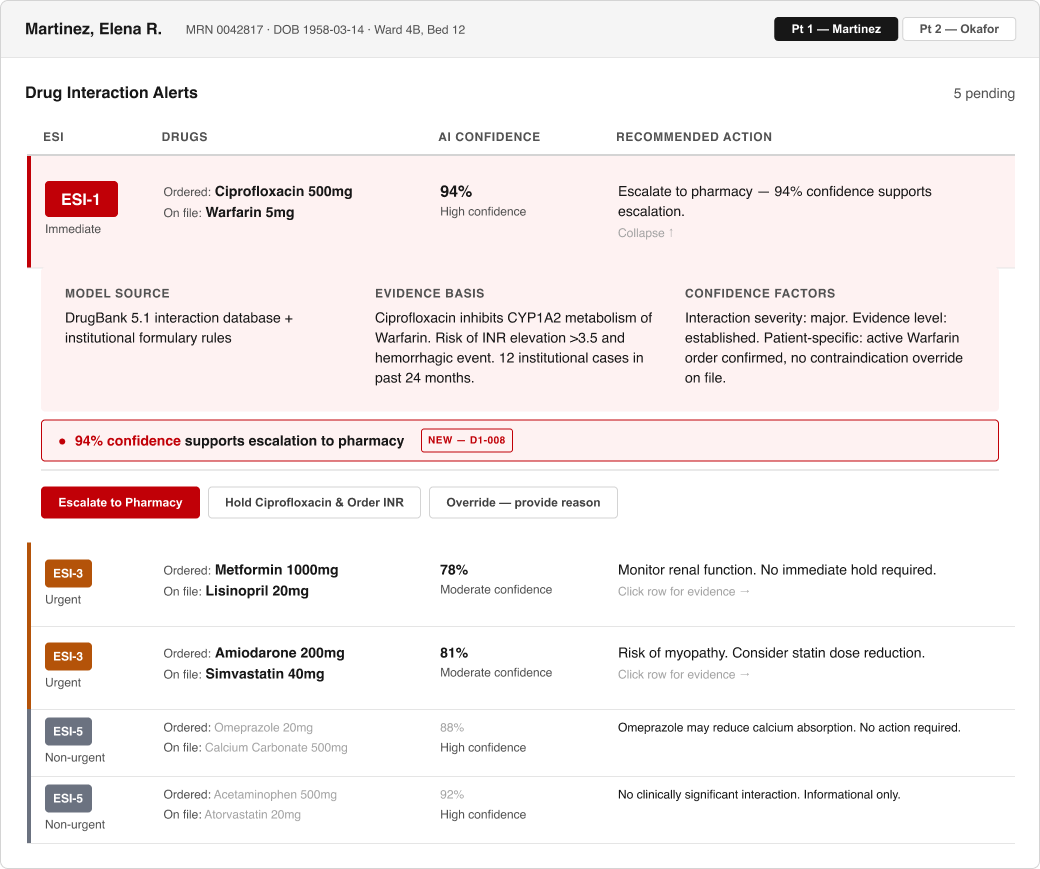Click Atorvastatin 20mg on file
The image size is (1040, 869).
pos(253,815)
